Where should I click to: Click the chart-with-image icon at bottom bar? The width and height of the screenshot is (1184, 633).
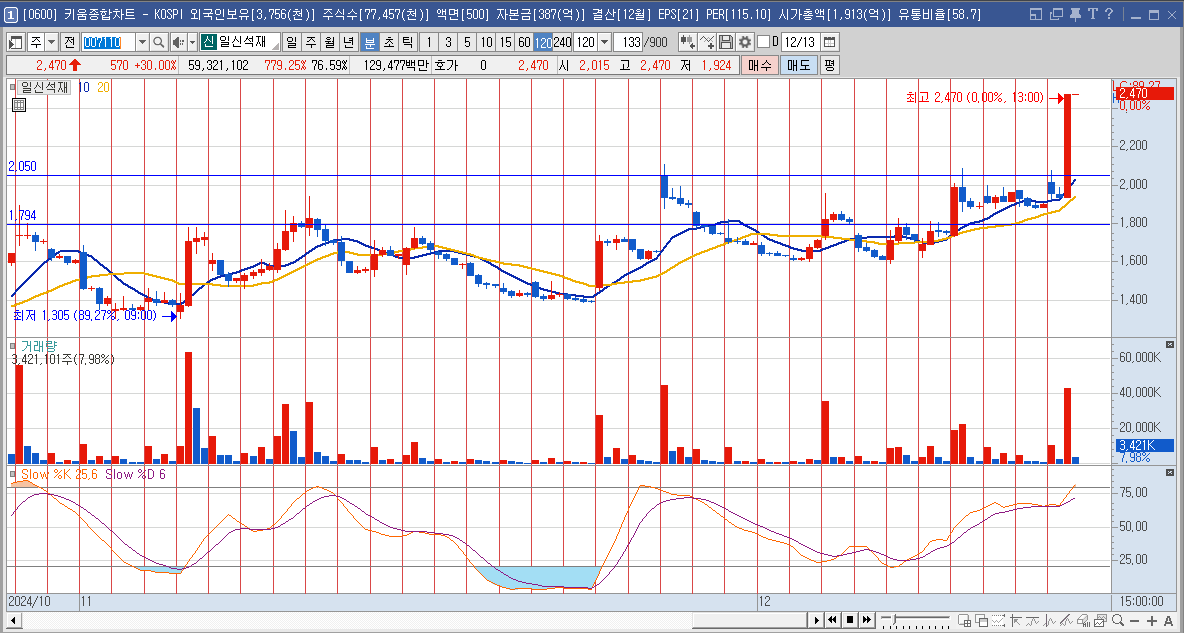click(x=1100, y=620)
